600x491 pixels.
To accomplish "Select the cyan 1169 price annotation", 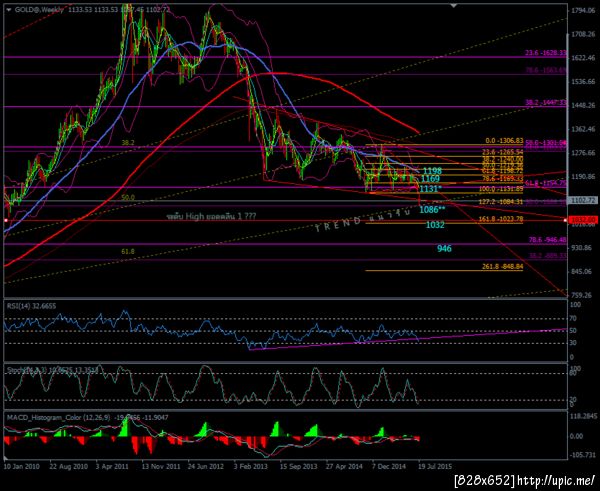I will click(x=430, y=179).
